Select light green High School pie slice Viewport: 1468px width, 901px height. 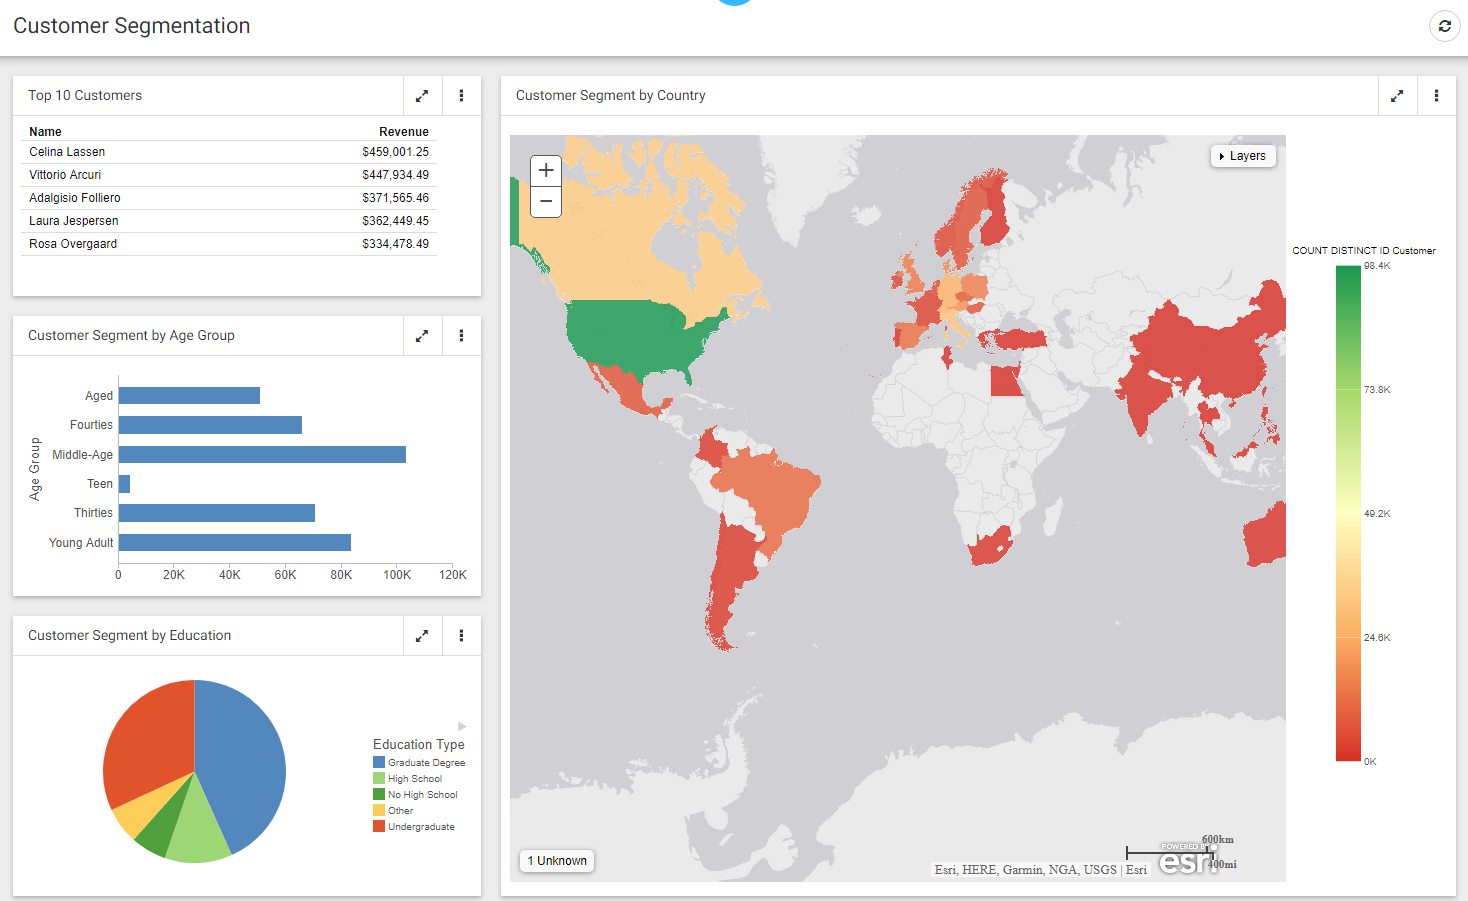pyautogui.click(x=198, y=828)
